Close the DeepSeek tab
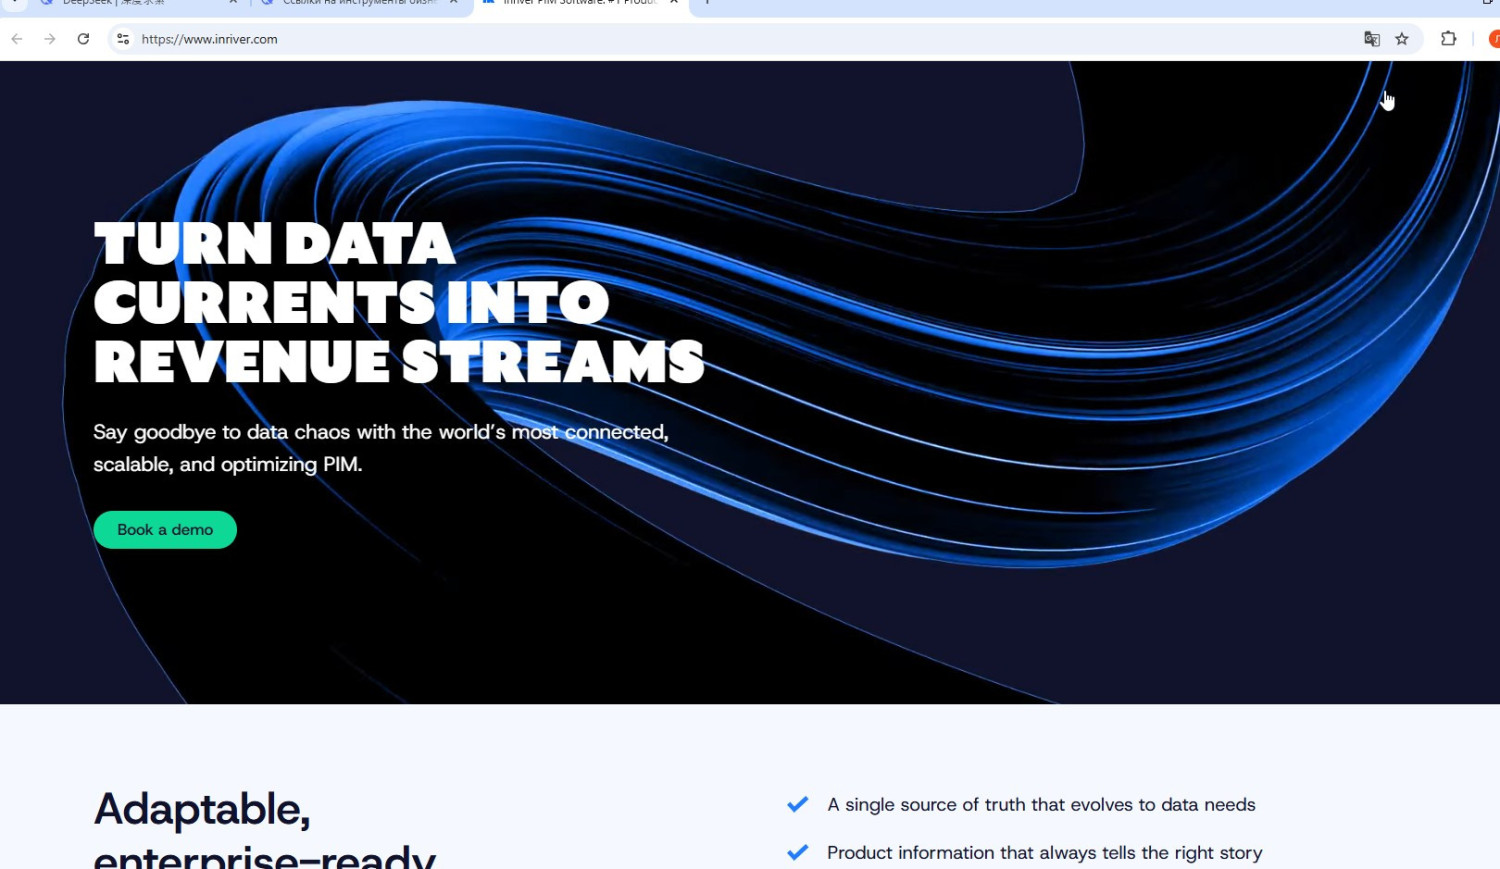This screenshot has width=1500, height=869. (x=233, y=3)
